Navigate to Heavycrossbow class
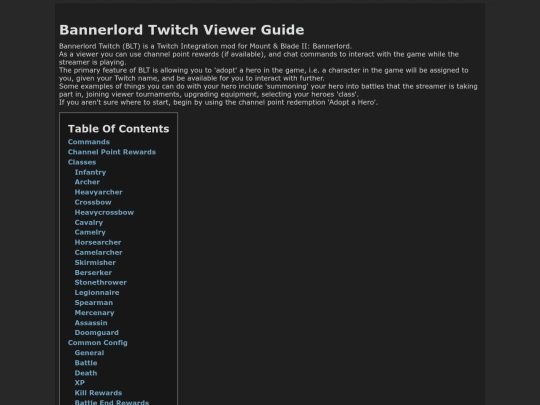 pyautogui.click(x=104, y=212)
